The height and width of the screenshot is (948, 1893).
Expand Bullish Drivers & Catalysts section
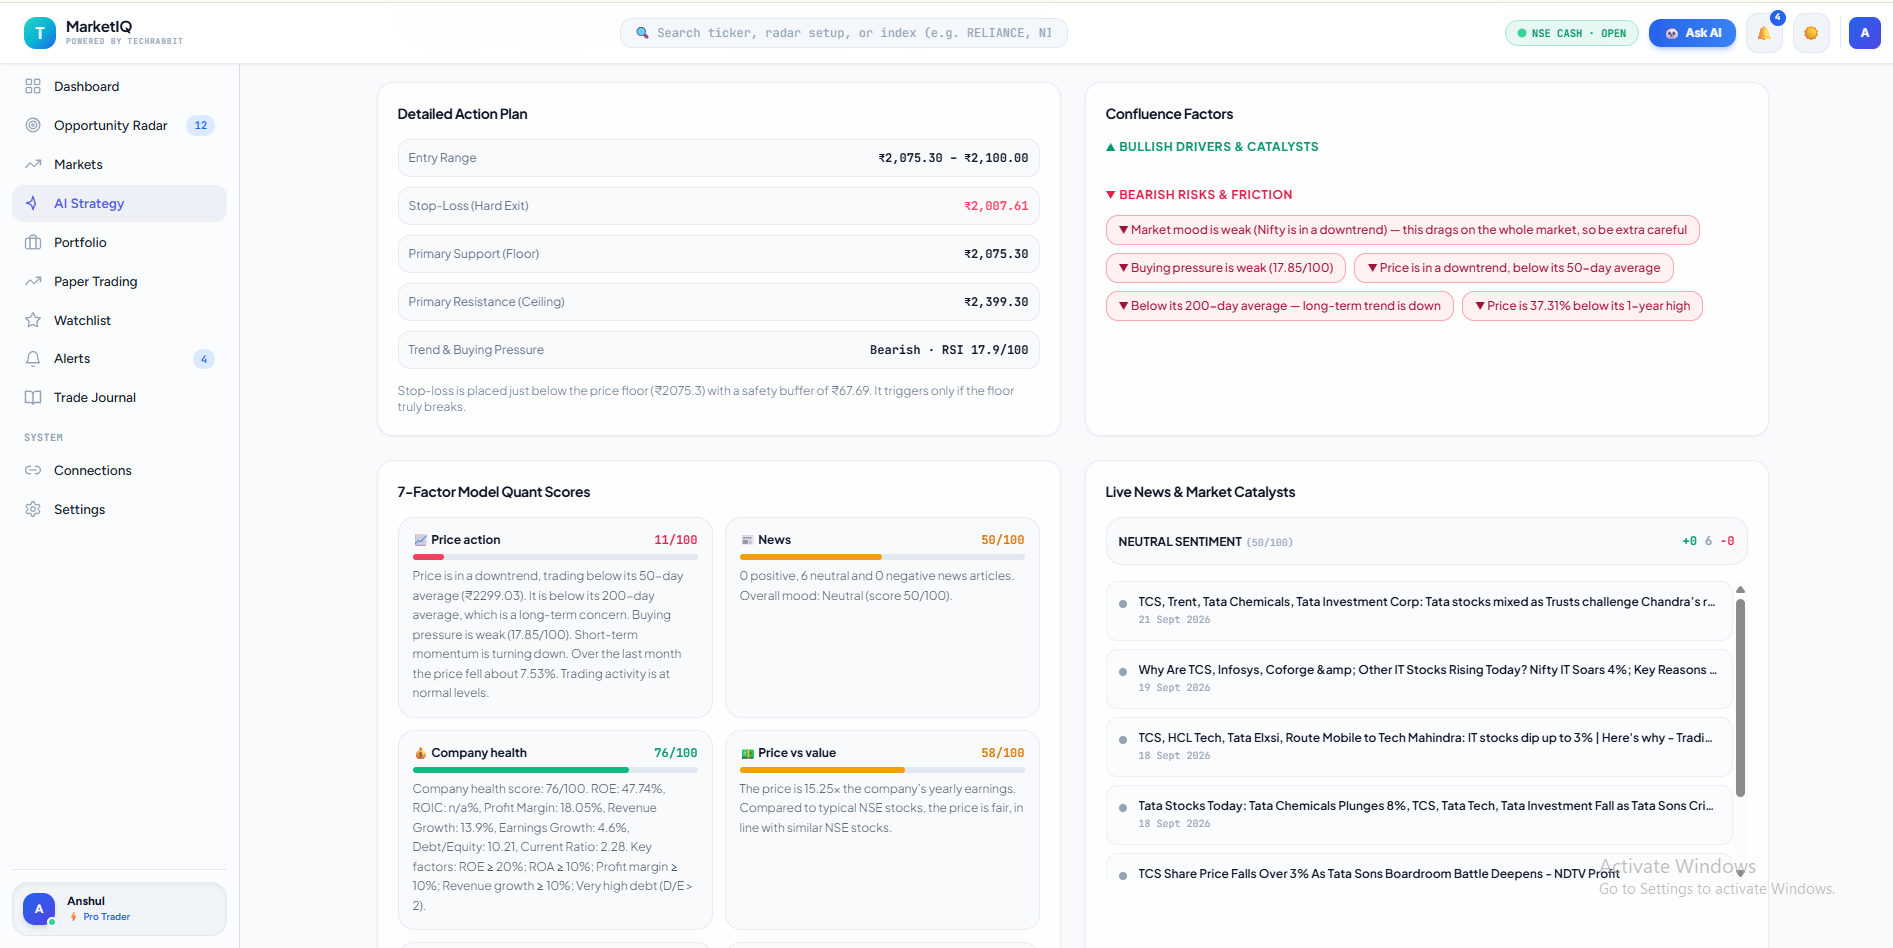pyautogui.click(x=1212, y=147)
